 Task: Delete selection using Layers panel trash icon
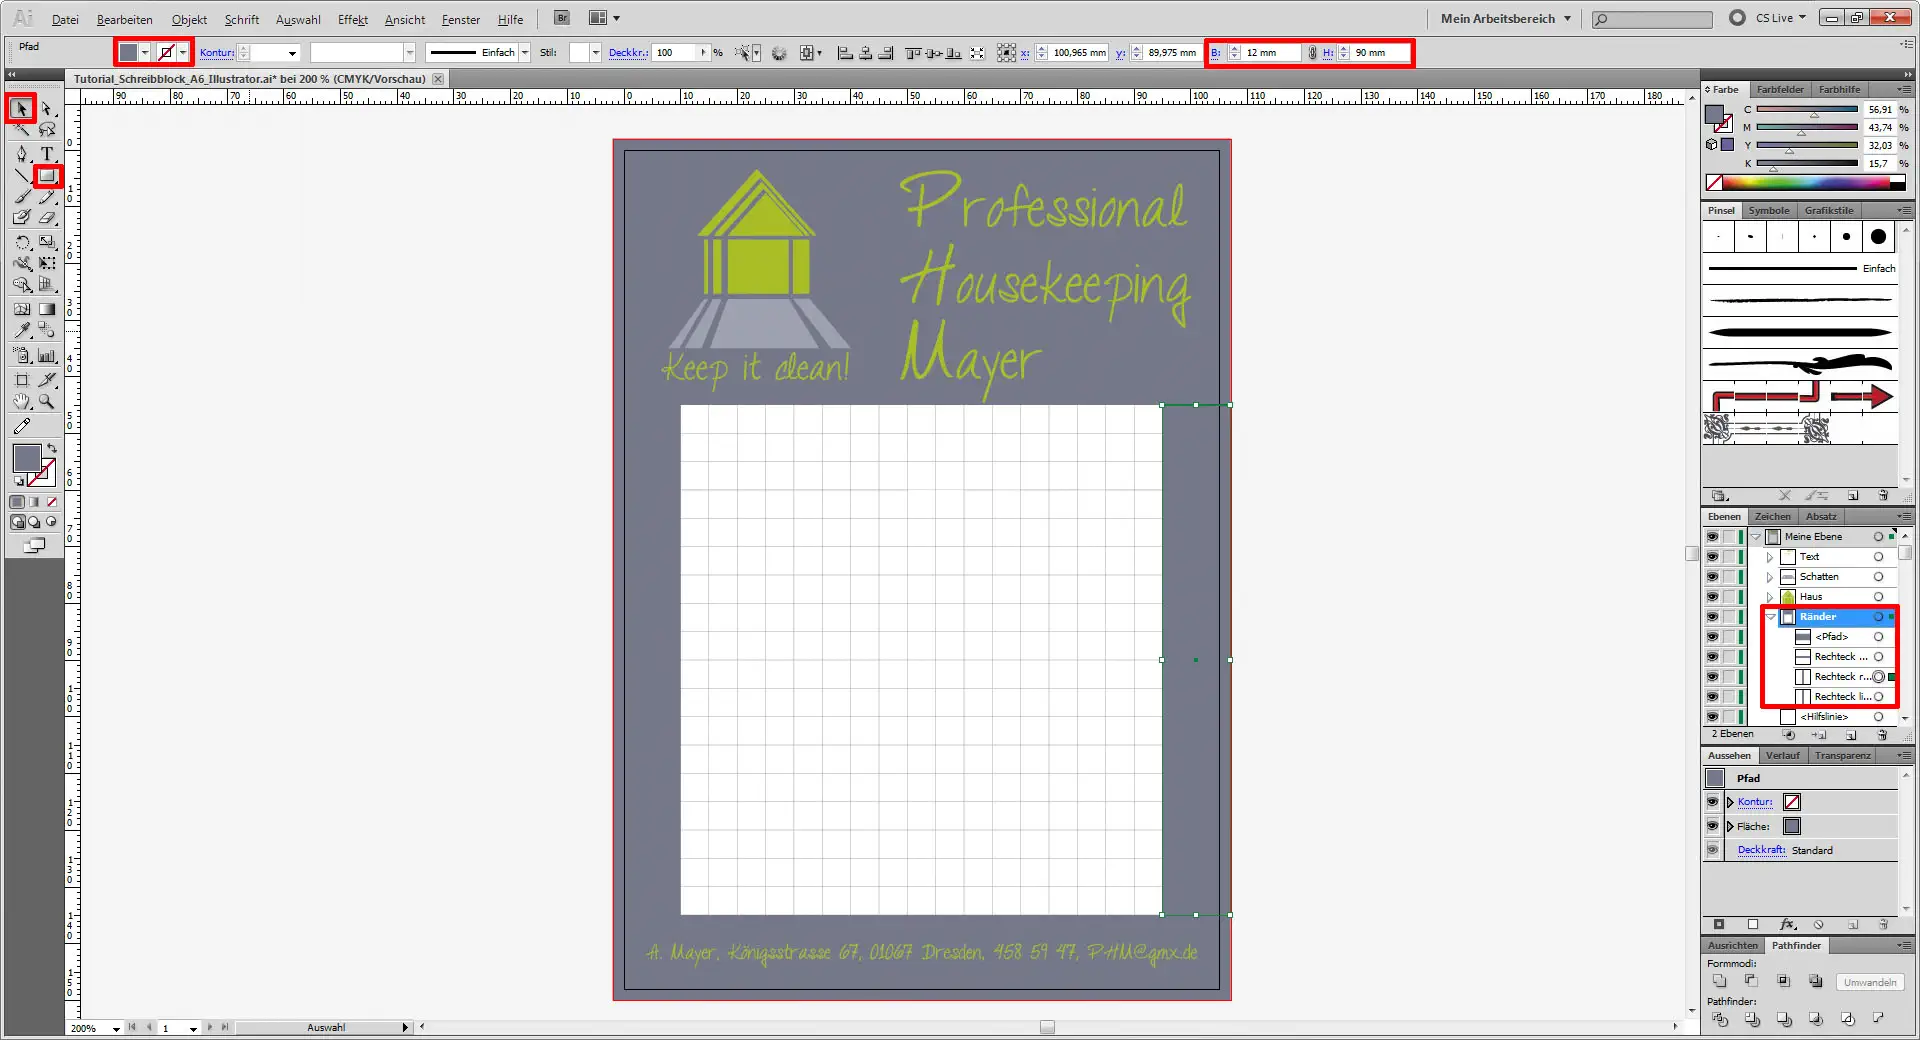[x=1882, y=735]
